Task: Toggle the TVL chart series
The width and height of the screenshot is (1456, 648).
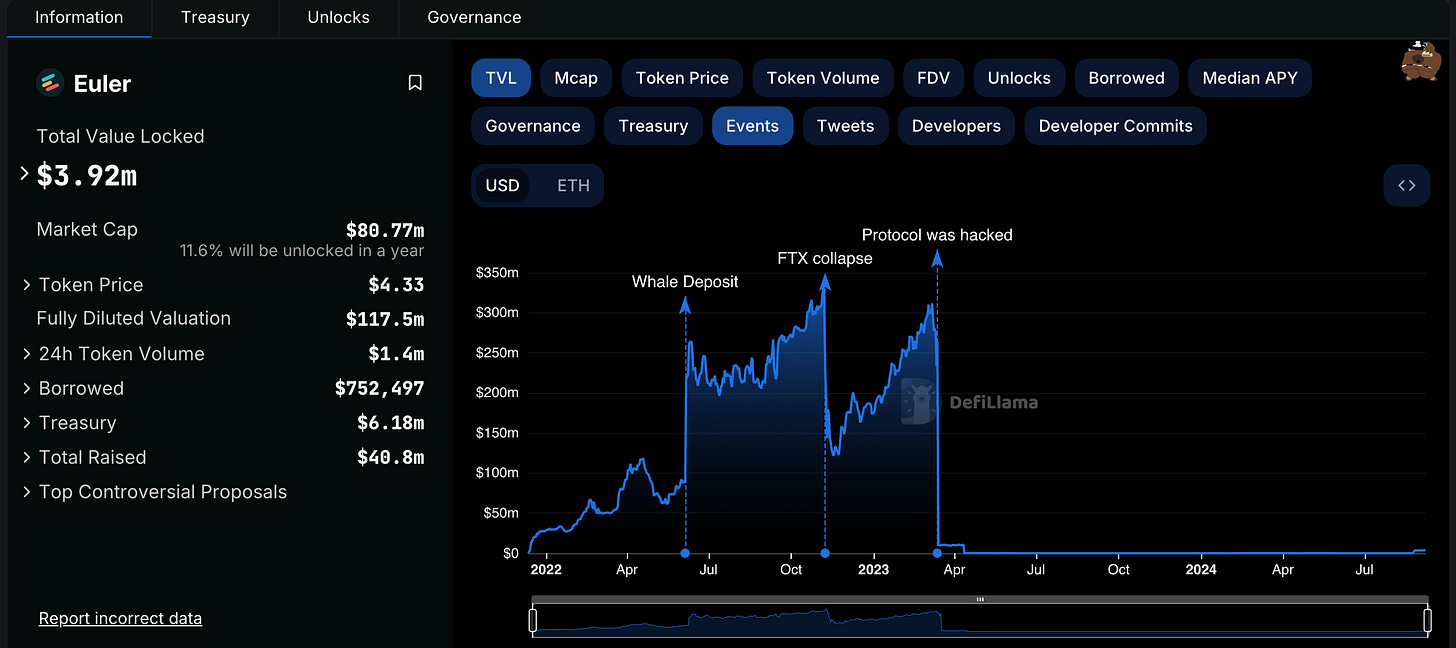Action: [501, 78]
